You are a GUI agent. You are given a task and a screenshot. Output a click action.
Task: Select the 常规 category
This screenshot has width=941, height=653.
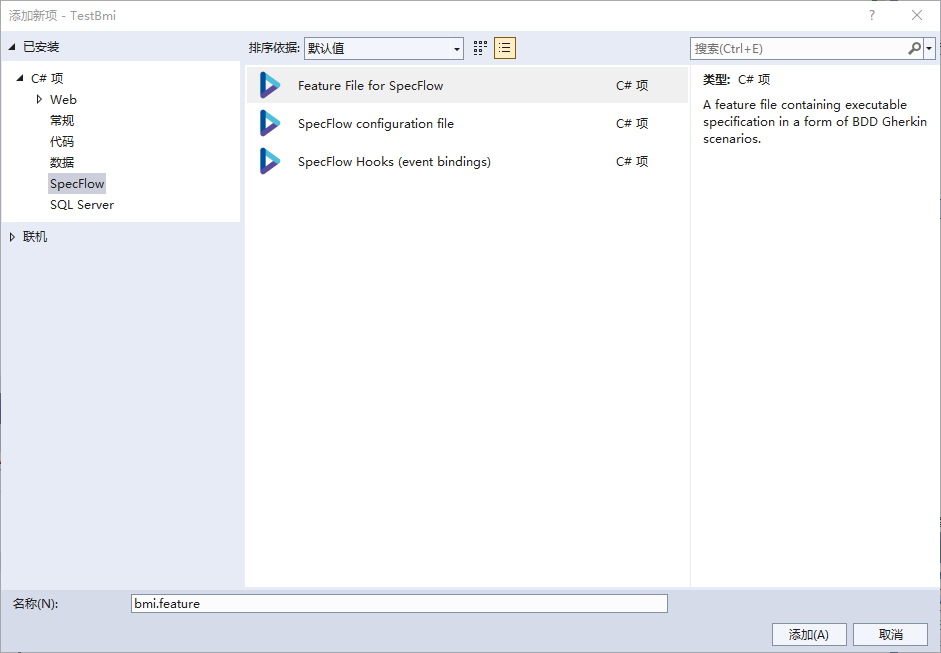pos(62,121)
